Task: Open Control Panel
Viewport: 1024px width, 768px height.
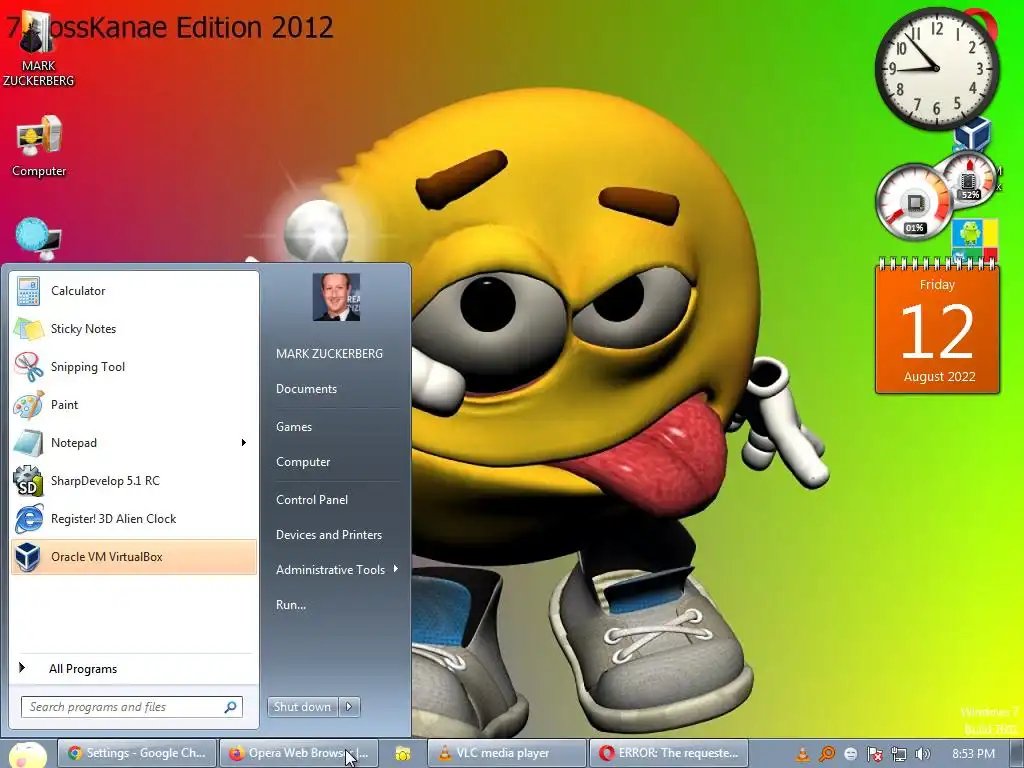Action: (x=312, y=500)
